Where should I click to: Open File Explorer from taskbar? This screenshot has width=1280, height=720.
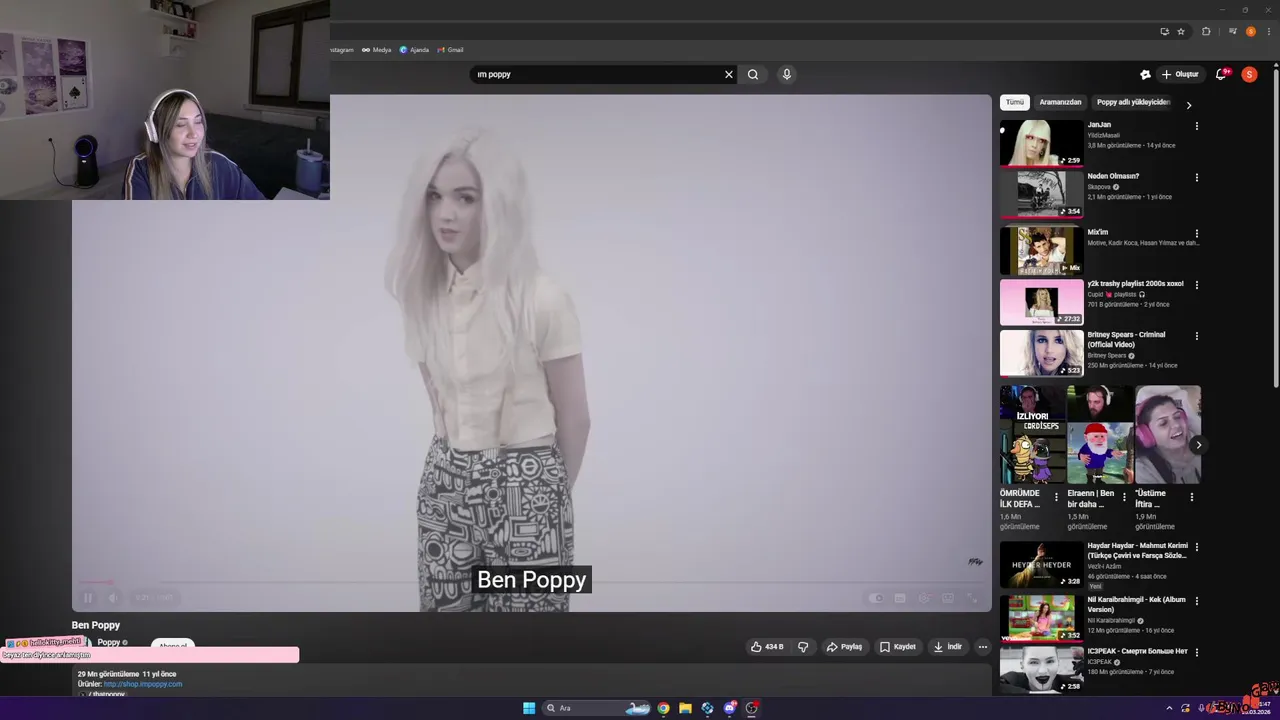[685, 708]
